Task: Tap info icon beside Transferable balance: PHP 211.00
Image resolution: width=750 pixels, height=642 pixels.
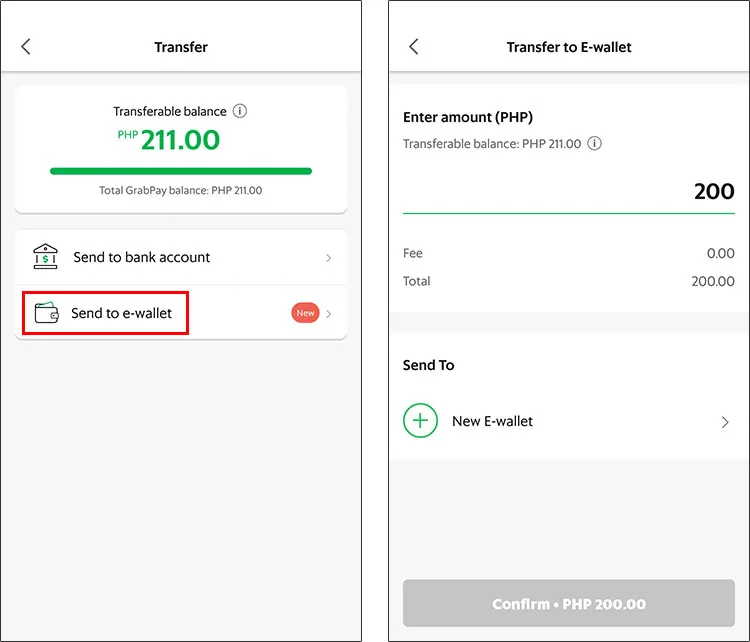Action: pyautogui.click(x=595, y=144)
